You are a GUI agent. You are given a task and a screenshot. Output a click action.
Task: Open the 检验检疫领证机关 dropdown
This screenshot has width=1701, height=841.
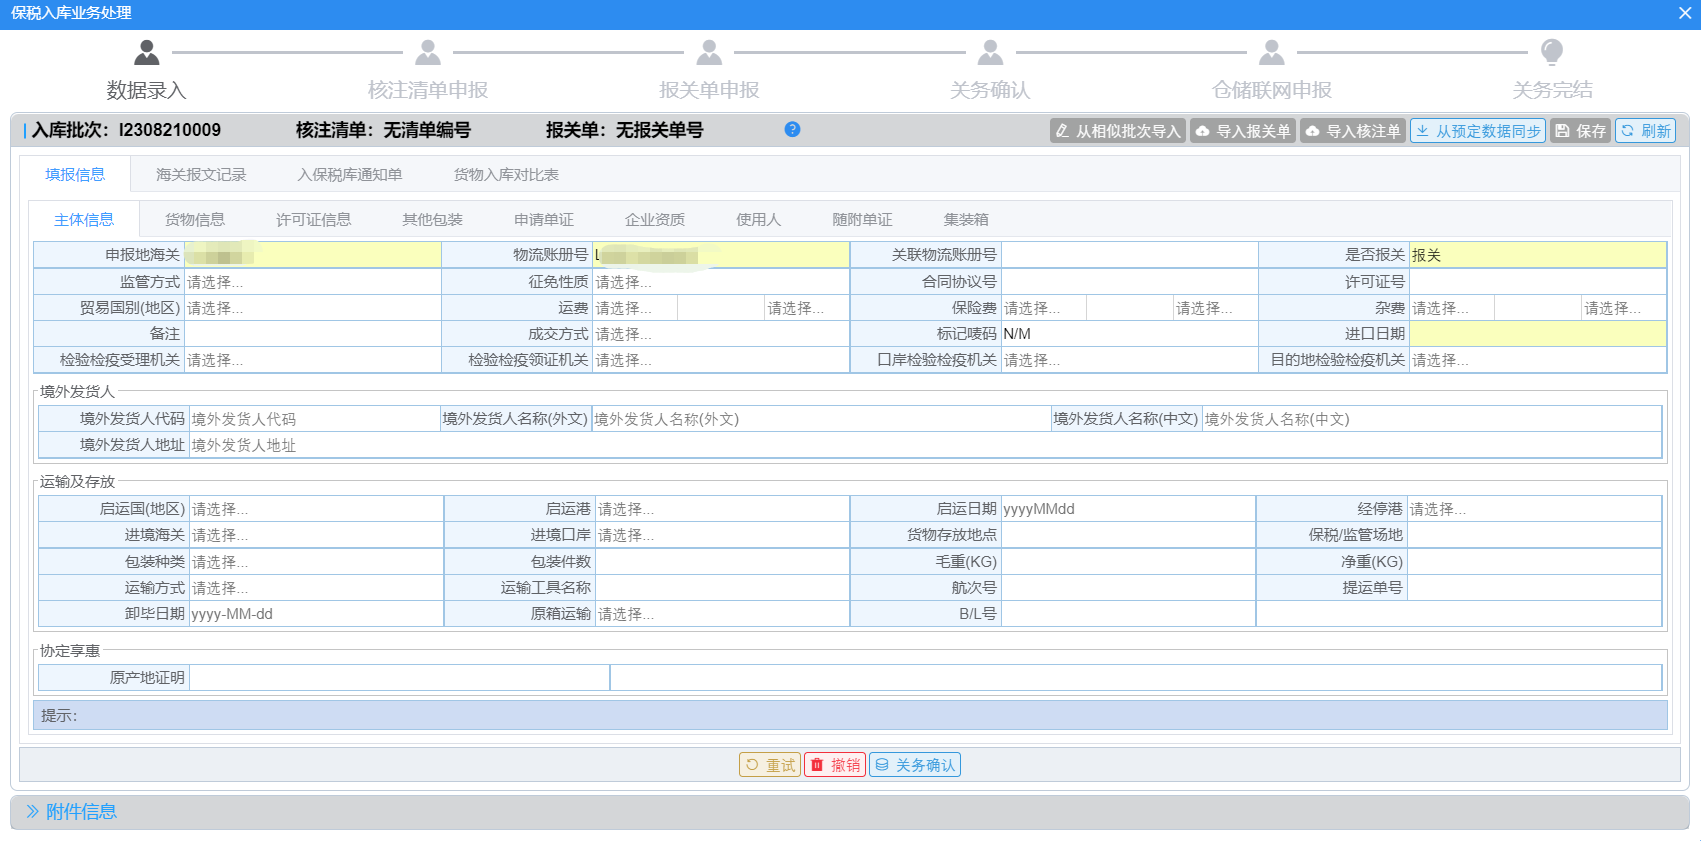click(x=720, y=360)
